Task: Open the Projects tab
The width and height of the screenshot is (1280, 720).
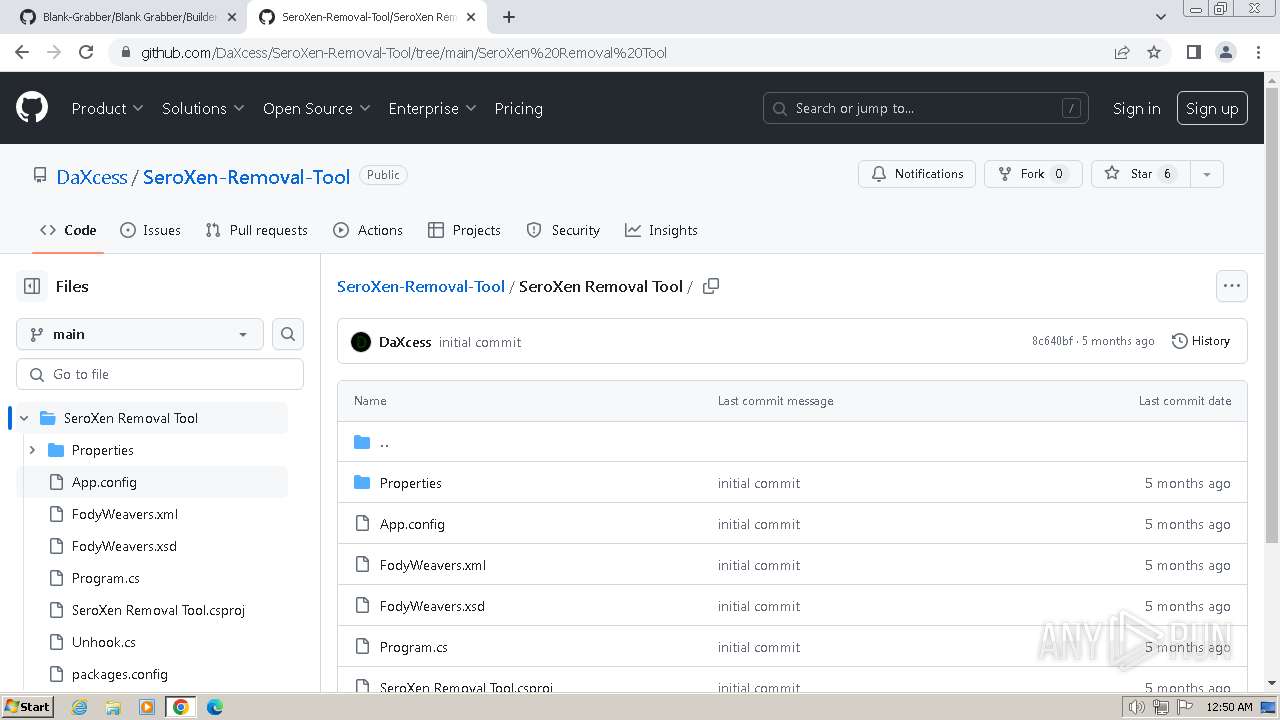Action: pyautogui.click(x=464, y=230)
